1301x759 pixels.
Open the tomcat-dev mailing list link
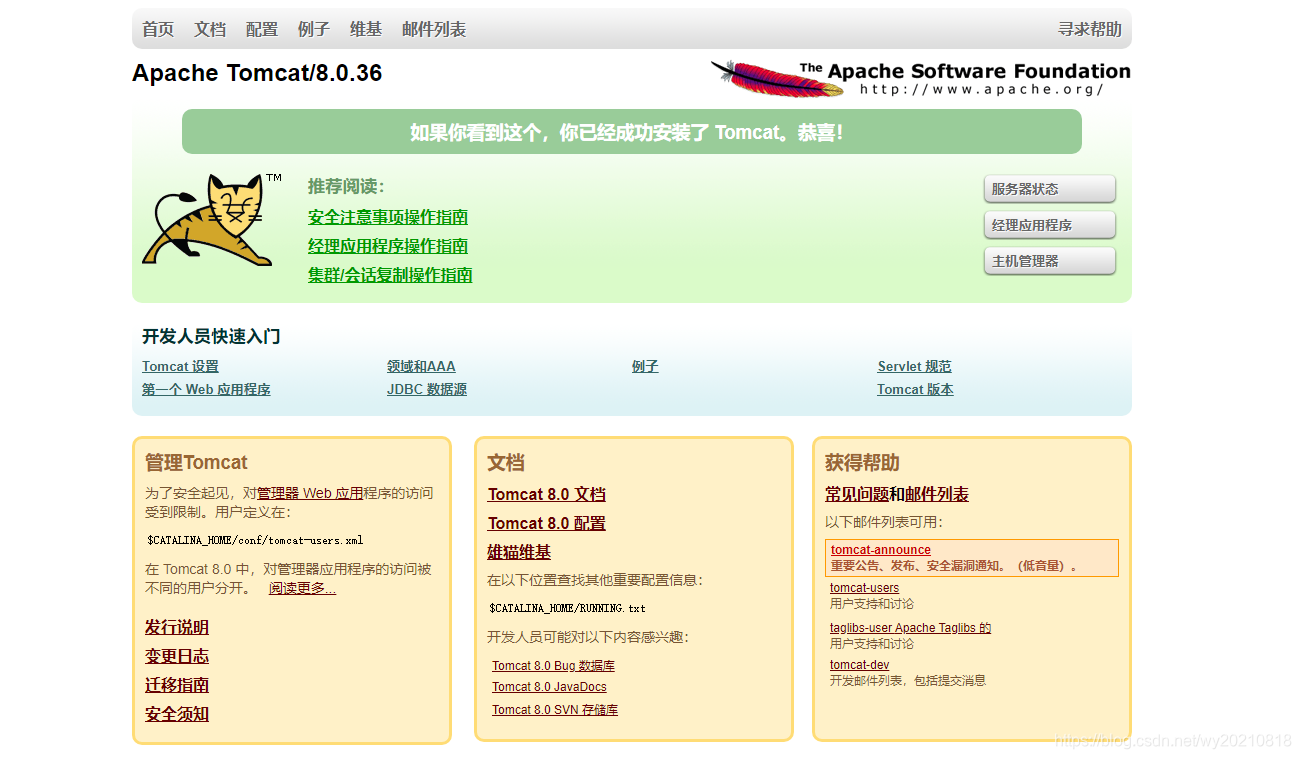[859, 664]
